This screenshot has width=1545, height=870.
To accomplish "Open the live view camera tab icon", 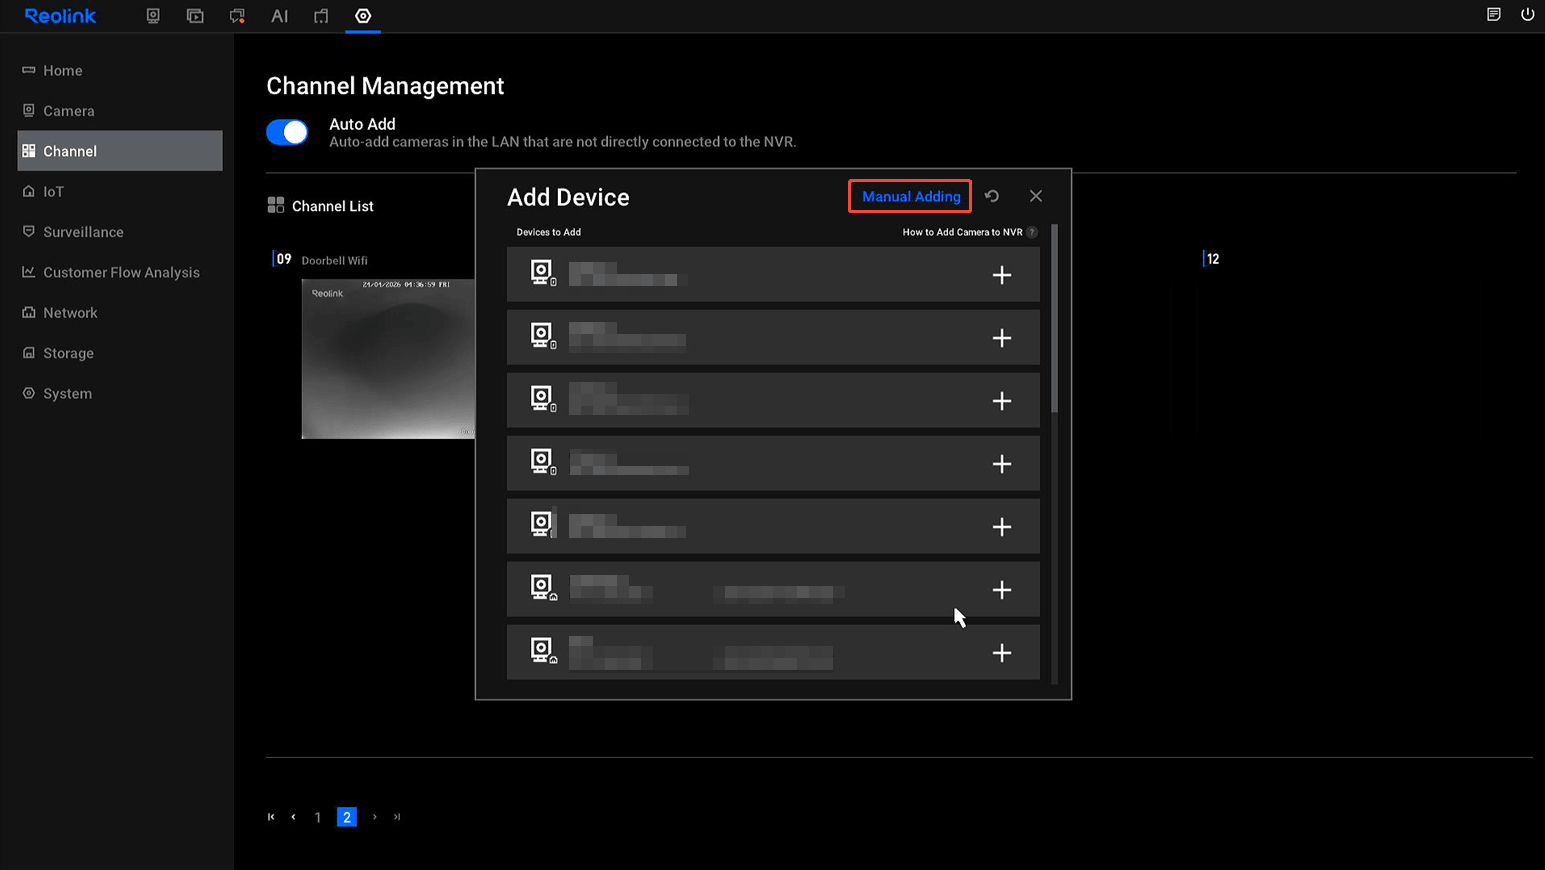I will (153, 16).
